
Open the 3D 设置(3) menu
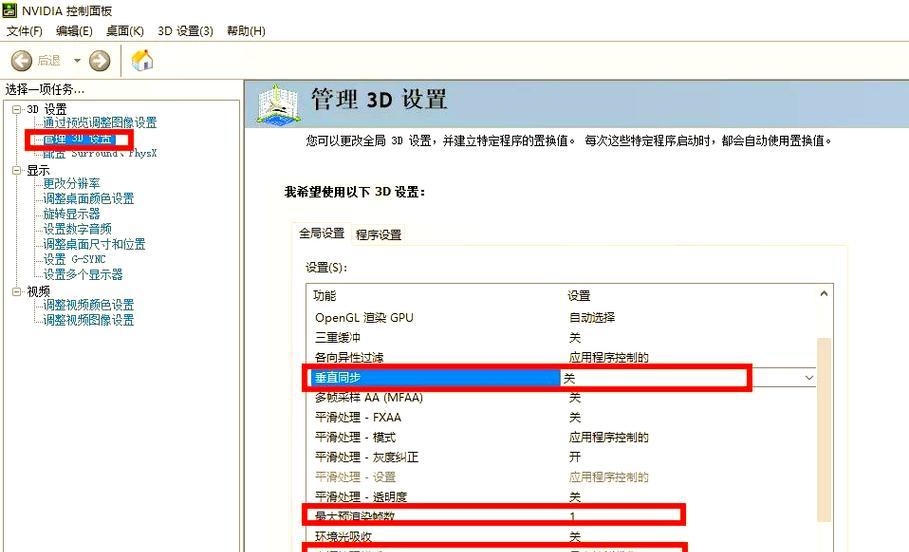[x=186, y=31]
